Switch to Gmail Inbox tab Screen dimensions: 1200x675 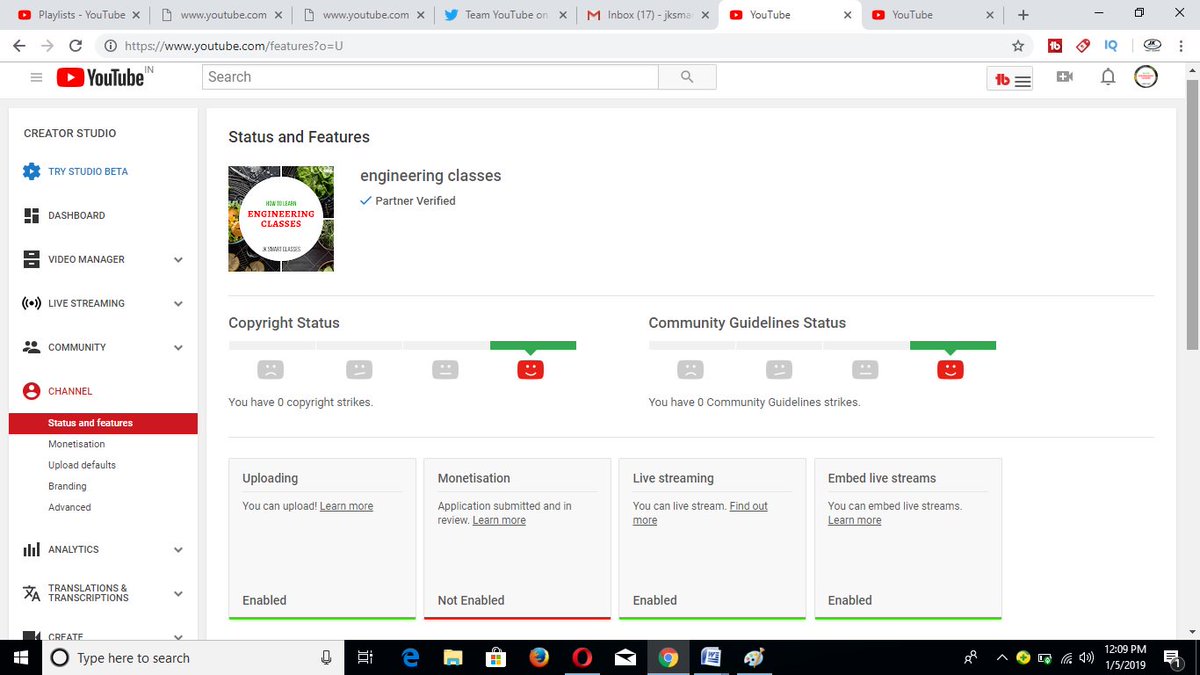coord(650,15)
